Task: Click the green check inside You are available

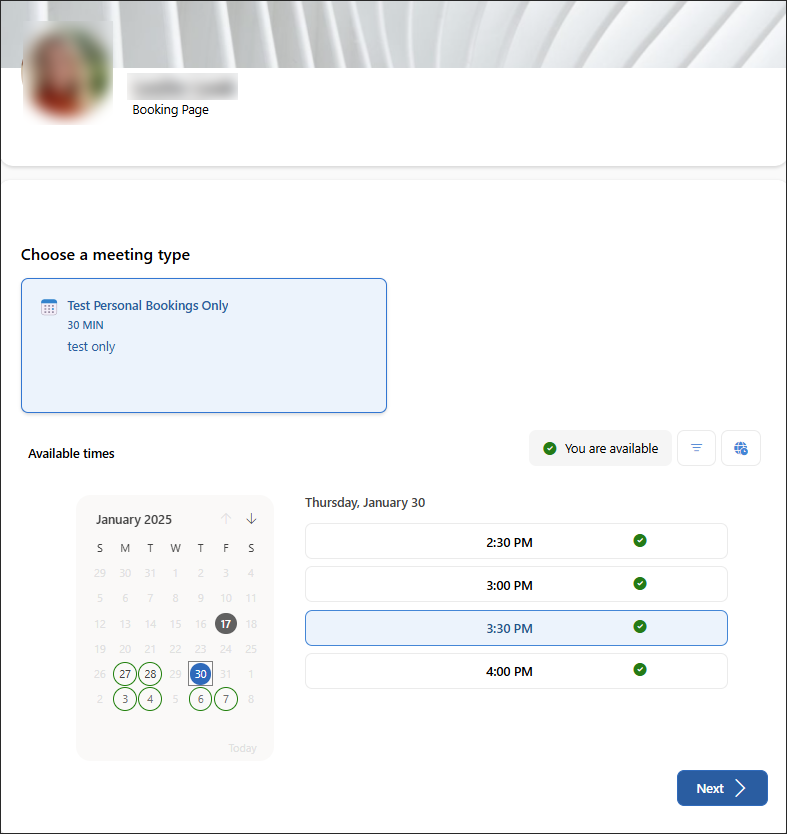Action: click(550, 448)
